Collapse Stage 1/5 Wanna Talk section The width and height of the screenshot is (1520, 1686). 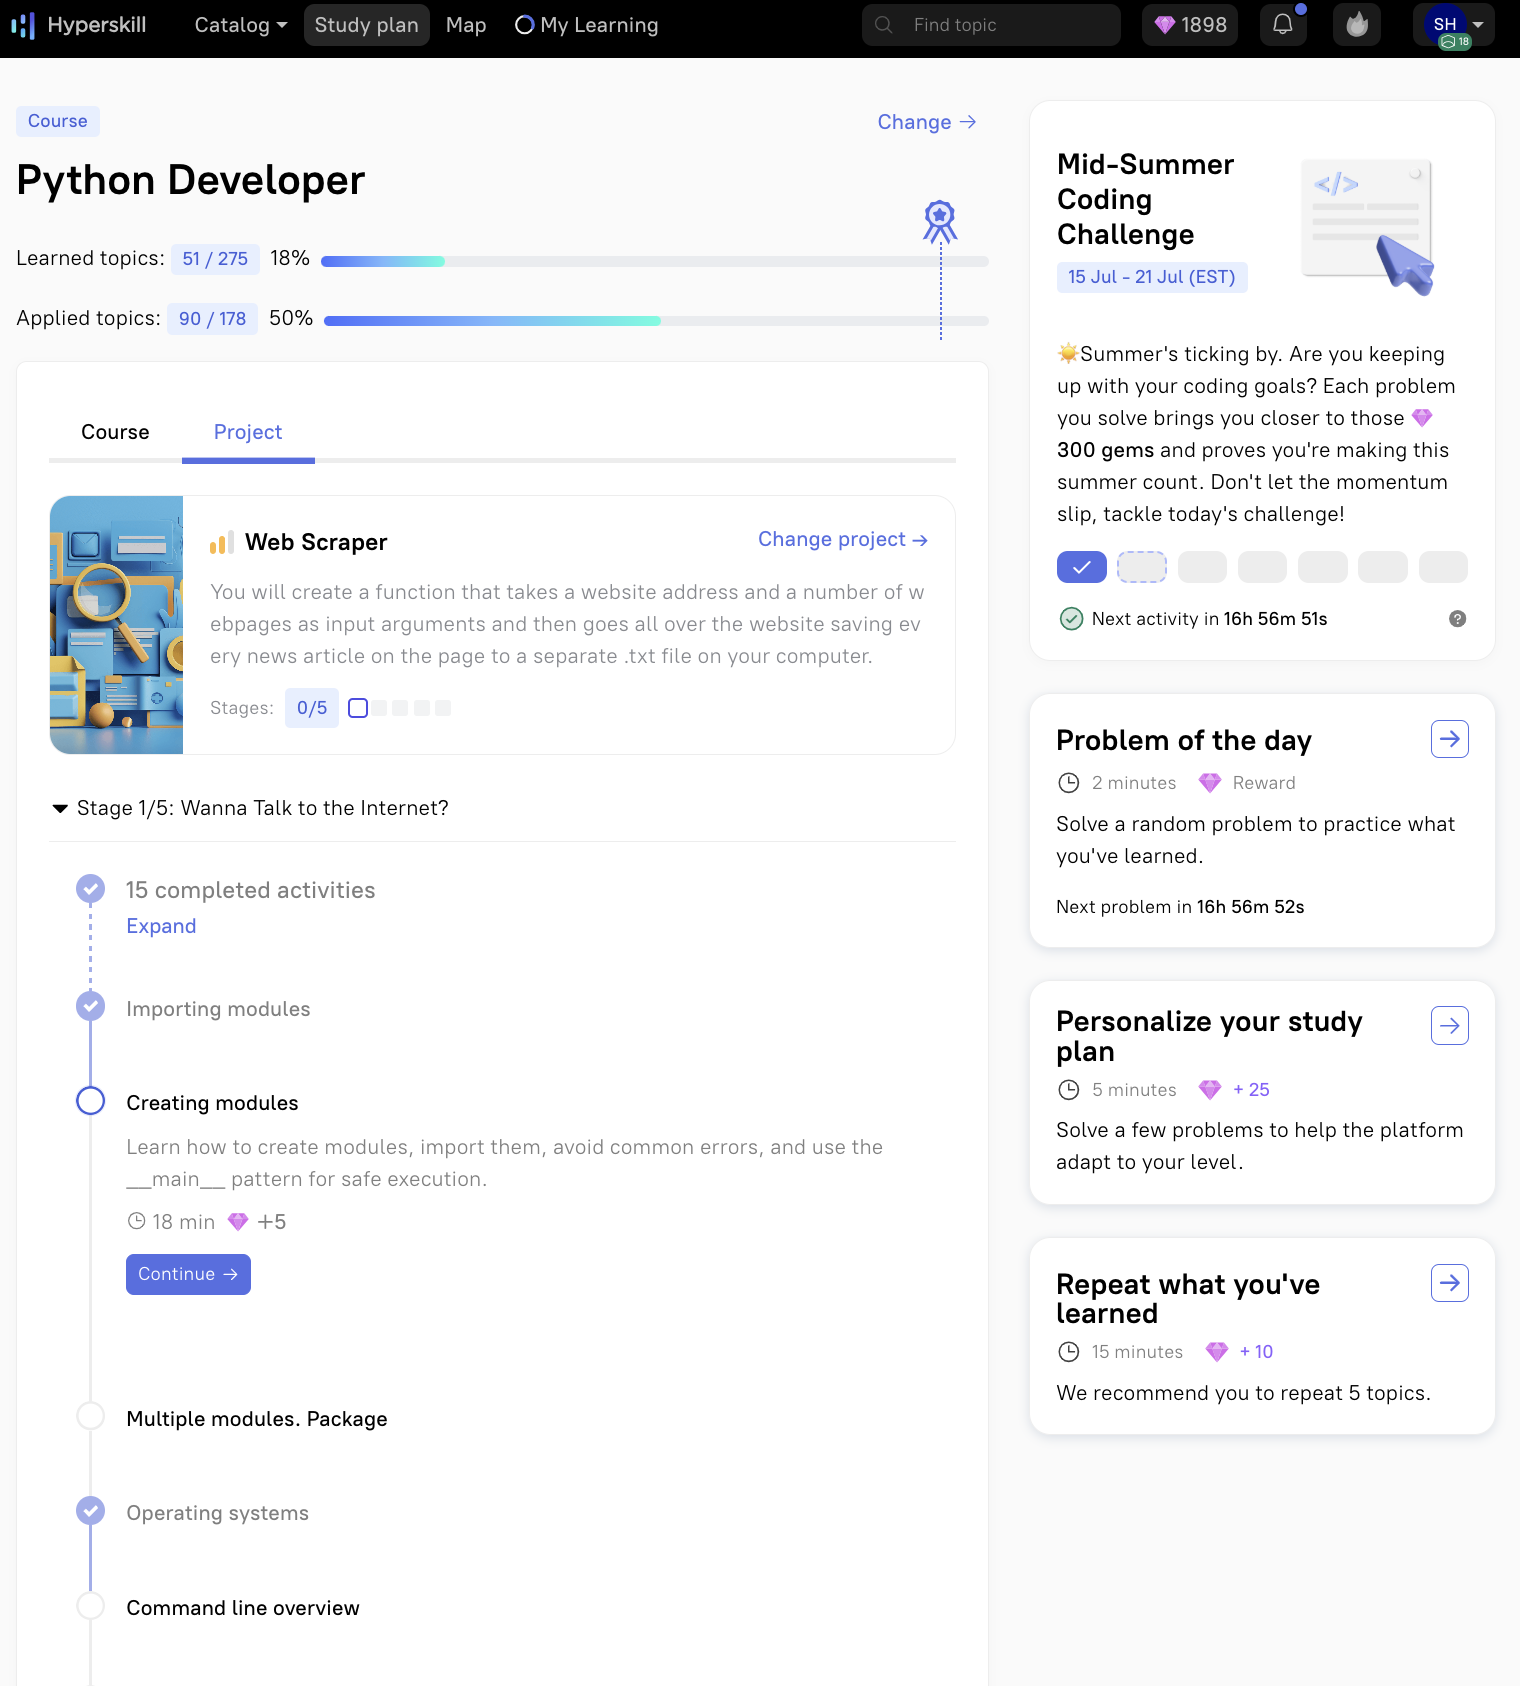pos(60,808)
